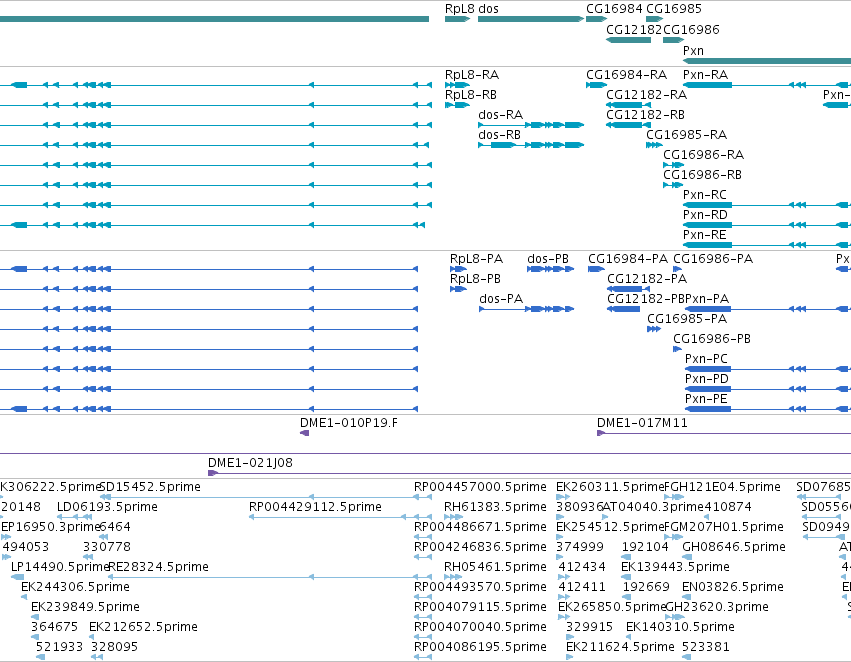Click the CG16986-PB protein label
This screenshot has height=662, width=851.
tap(712, 339)
